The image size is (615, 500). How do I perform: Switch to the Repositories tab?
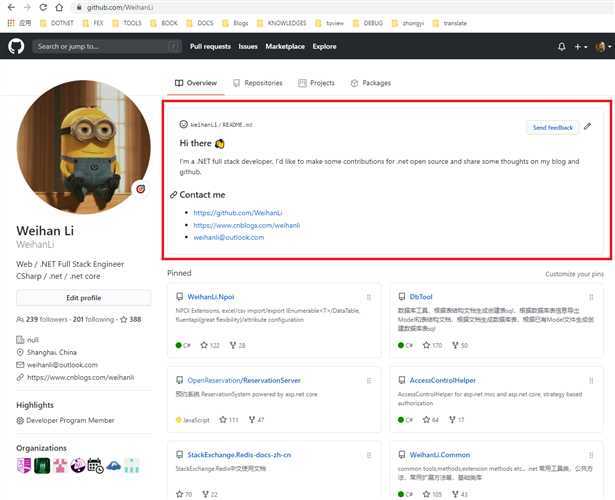click(258, 83)
